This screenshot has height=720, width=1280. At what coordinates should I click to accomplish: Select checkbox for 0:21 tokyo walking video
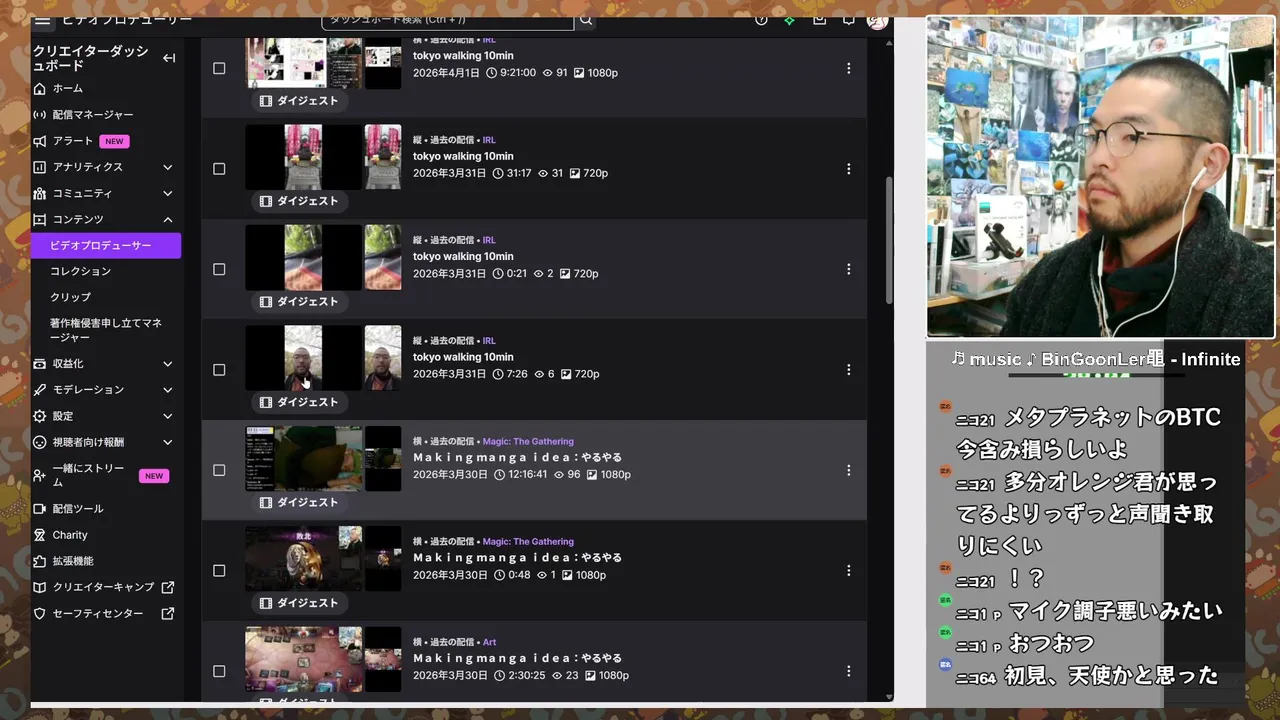click(219, 269)
